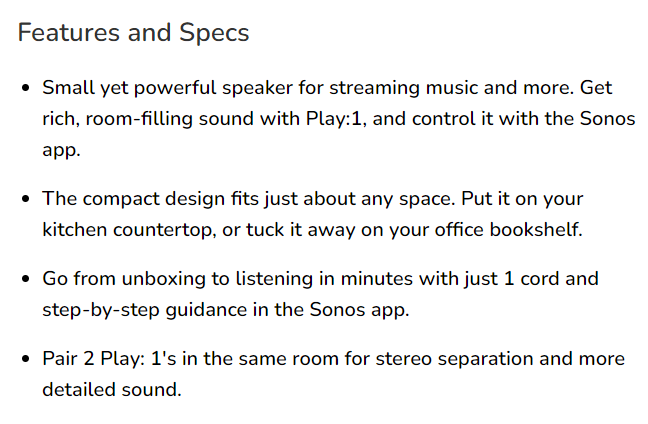This screenshot has height=424, width=648.
Task: Click the 'Features and Specs' heading
Action: pos(133,33)
